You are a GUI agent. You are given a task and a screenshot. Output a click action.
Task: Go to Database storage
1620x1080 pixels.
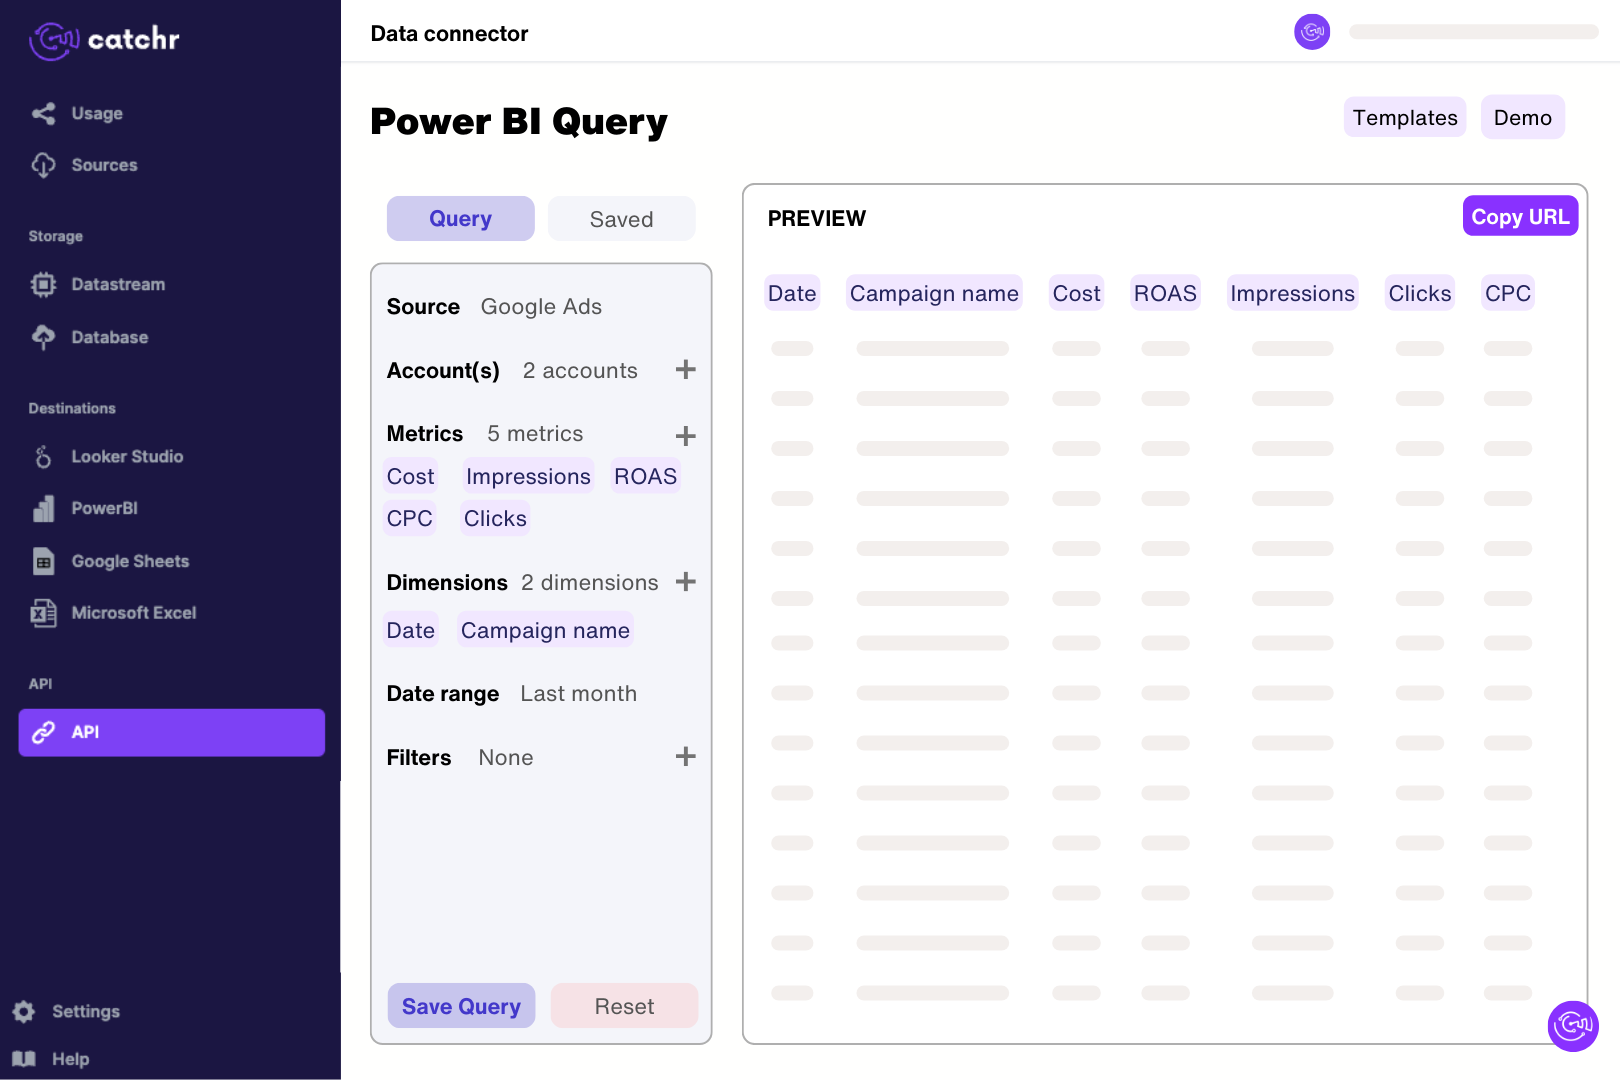pyautogui.click(x=110, y=337)
